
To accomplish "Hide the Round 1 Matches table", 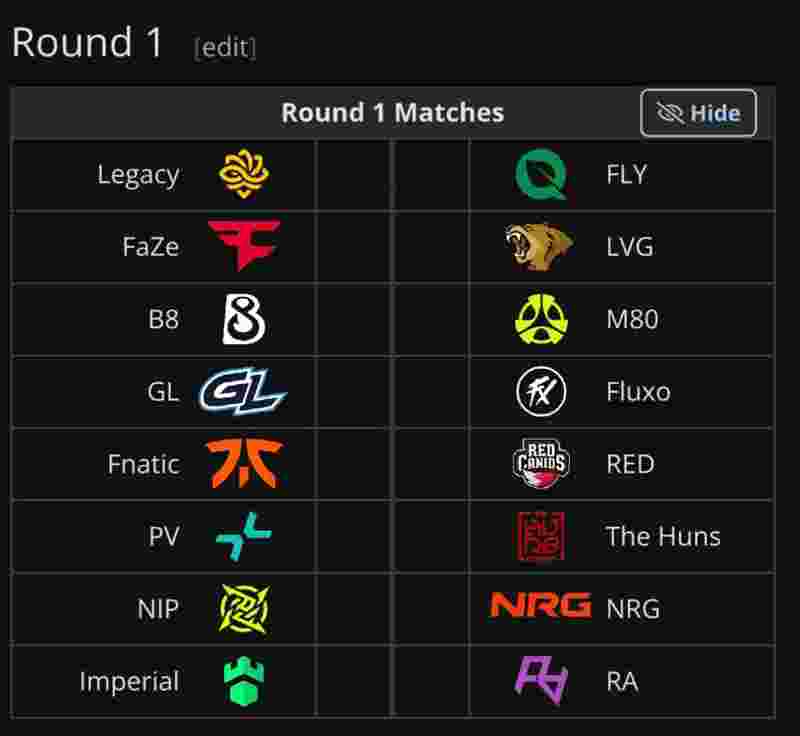I will 698,113.
